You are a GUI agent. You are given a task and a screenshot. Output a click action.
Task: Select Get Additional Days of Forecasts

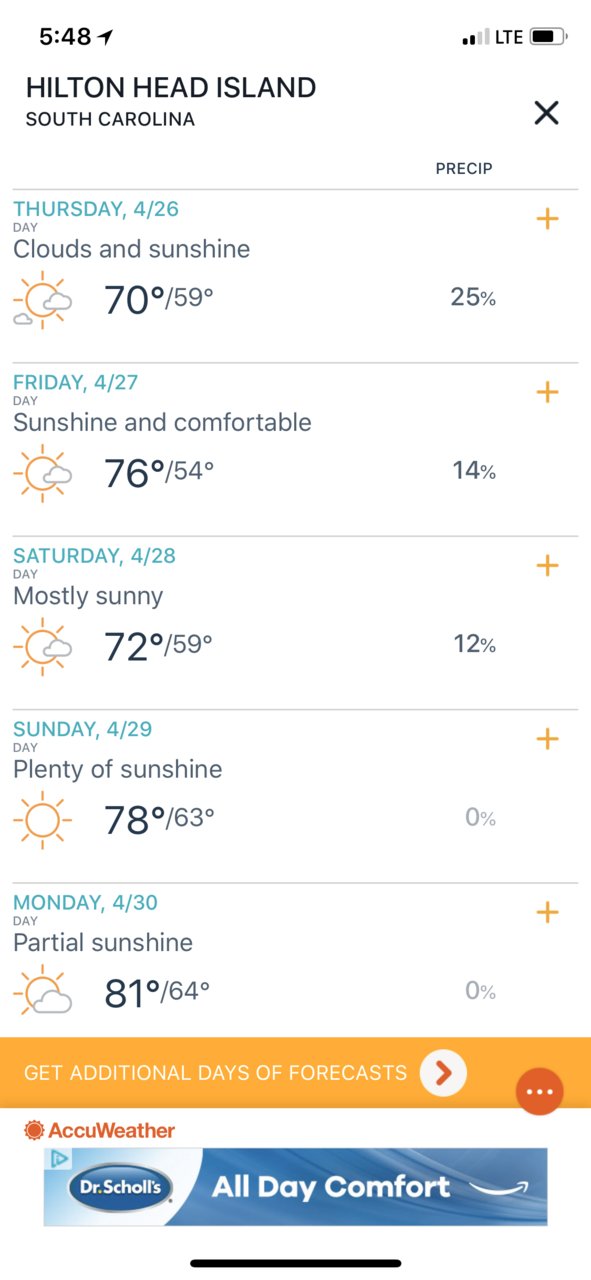215,1073
